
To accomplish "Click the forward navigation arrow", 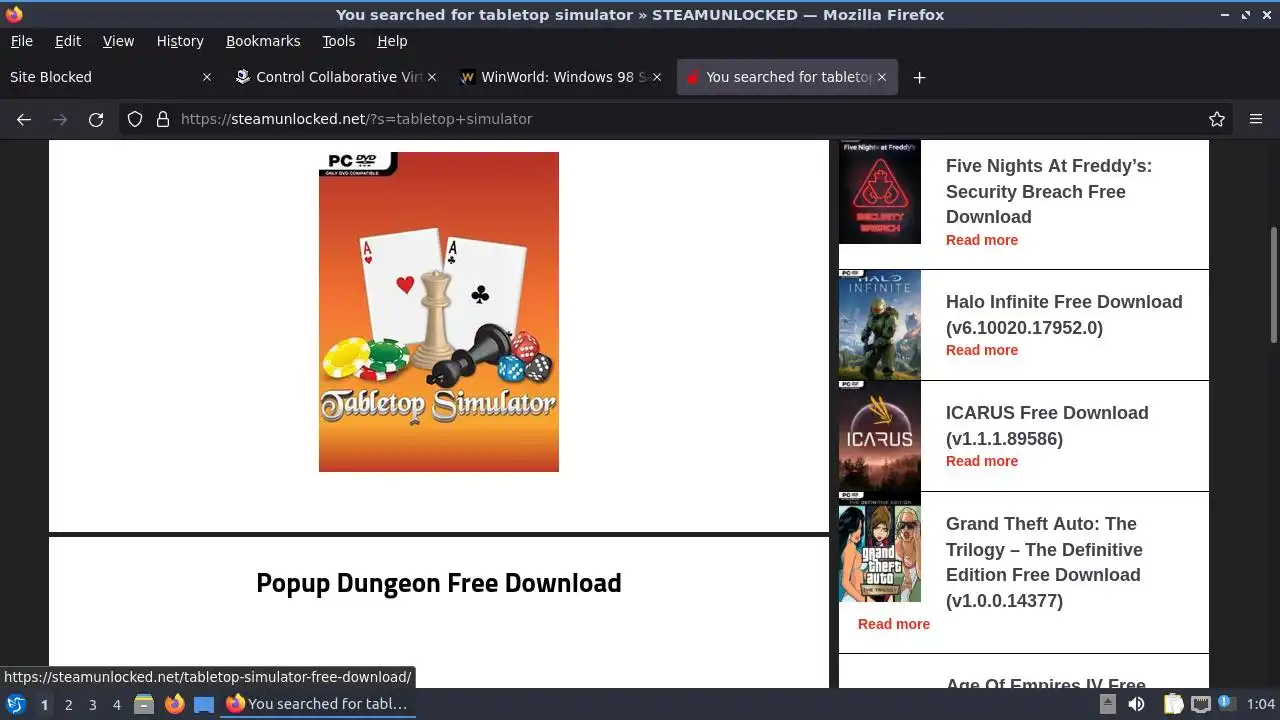I will tap(60, 119).
